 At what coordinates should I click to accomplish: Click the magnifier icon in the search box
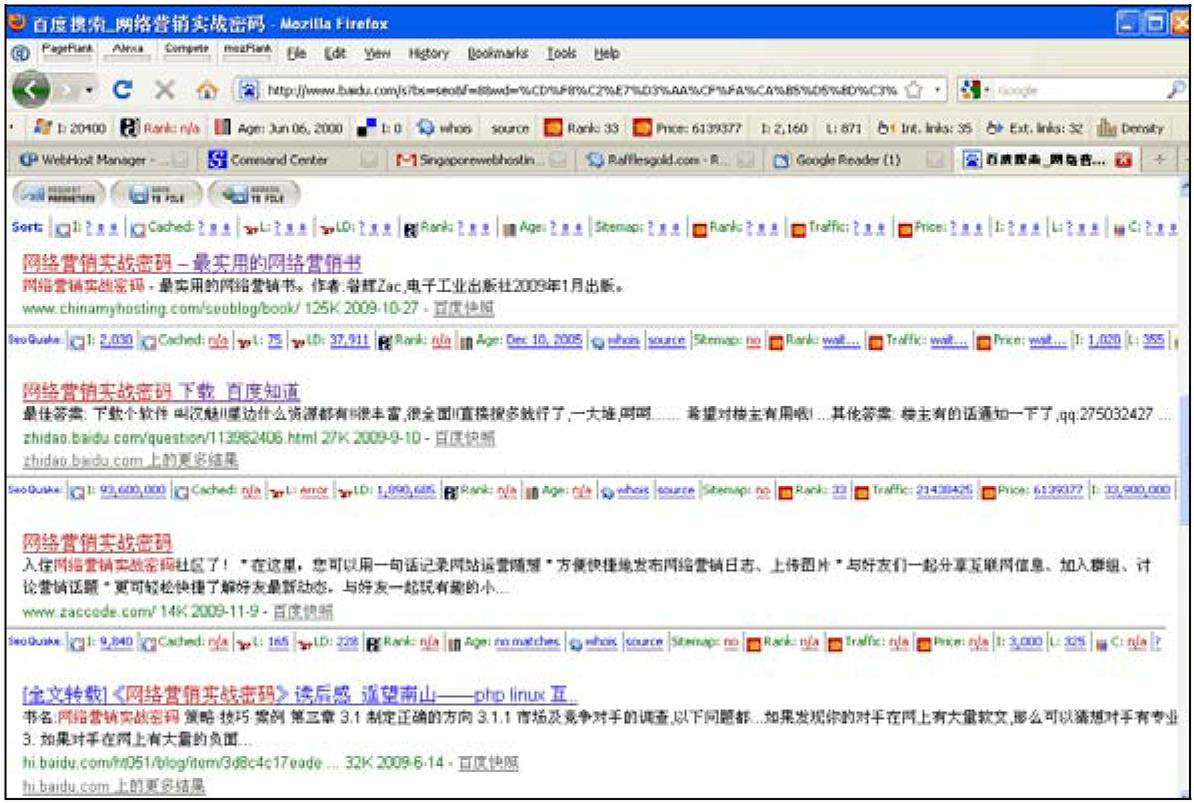1176,90
